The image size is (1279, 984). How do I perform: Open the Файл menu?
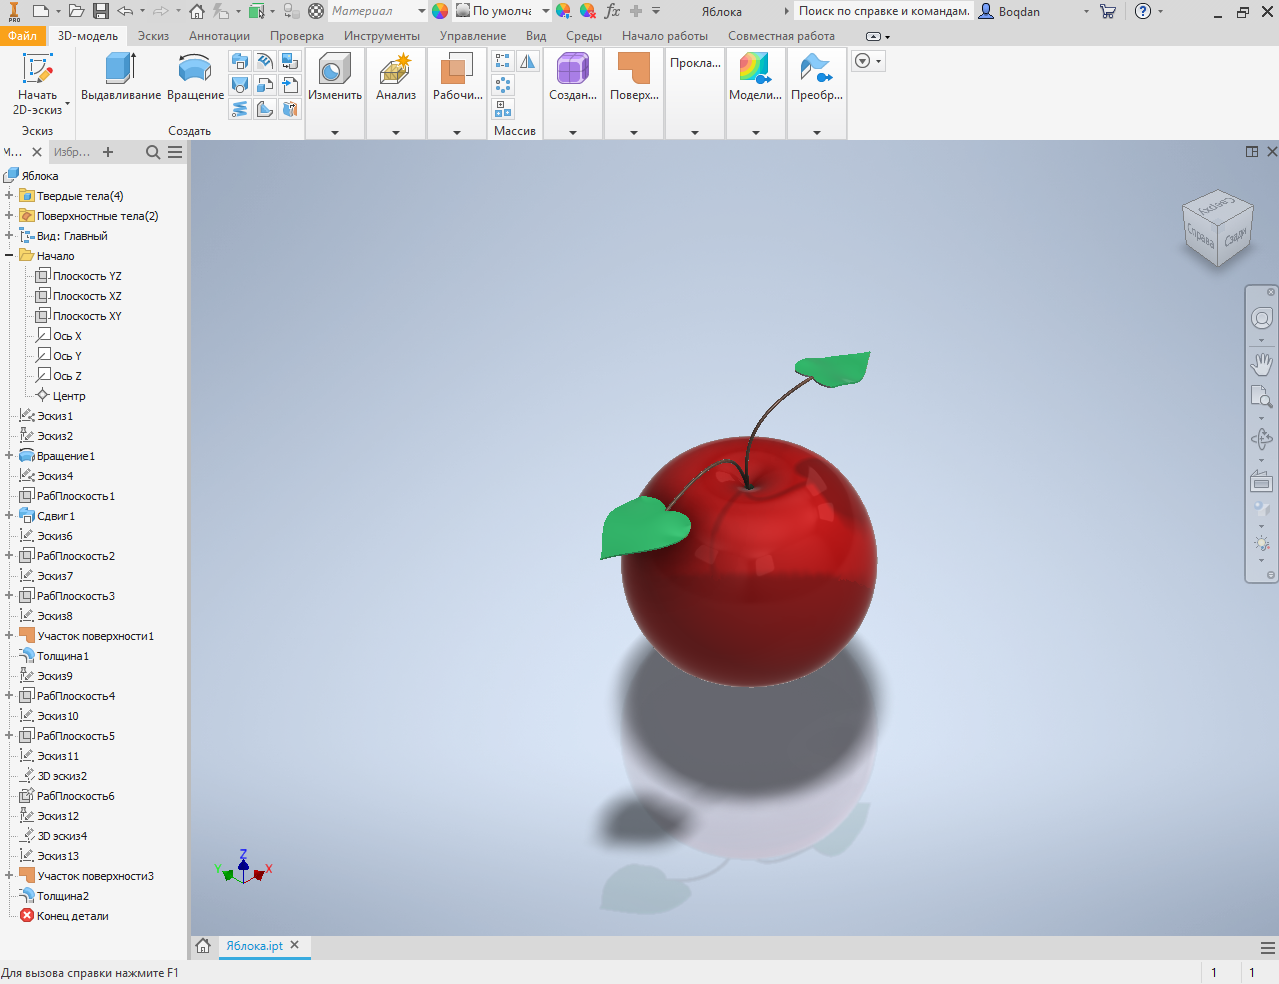click(22, 35)
